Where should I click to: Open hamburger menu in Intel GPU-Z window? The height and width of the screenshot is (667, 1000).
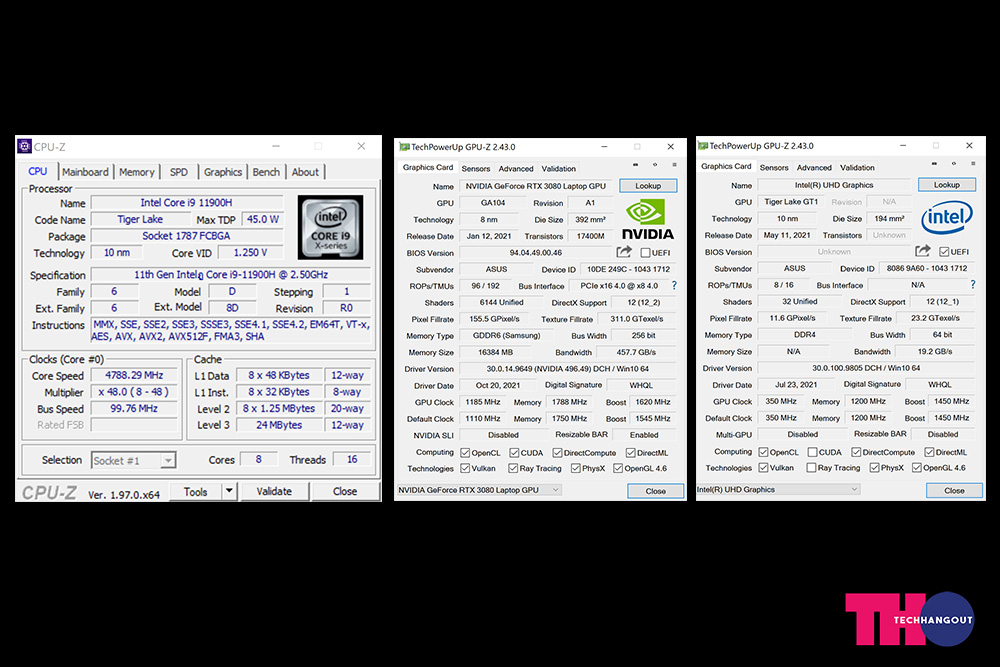point(973,164)
